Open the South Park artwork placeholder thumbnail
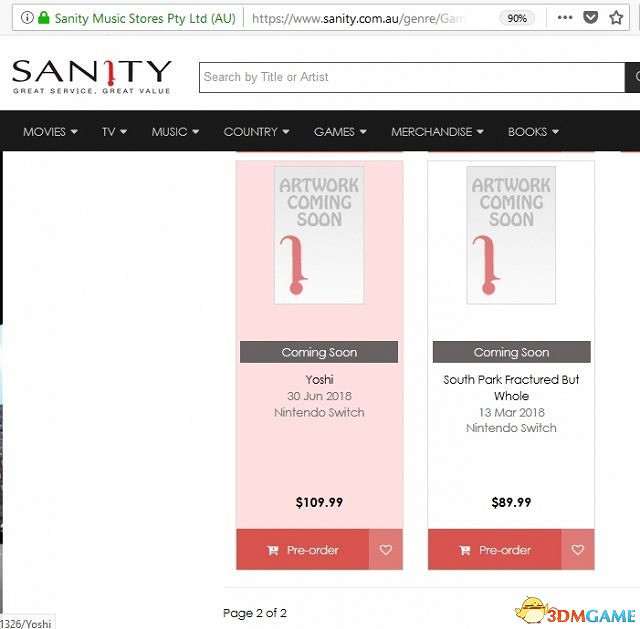 (x=511, y=235)
